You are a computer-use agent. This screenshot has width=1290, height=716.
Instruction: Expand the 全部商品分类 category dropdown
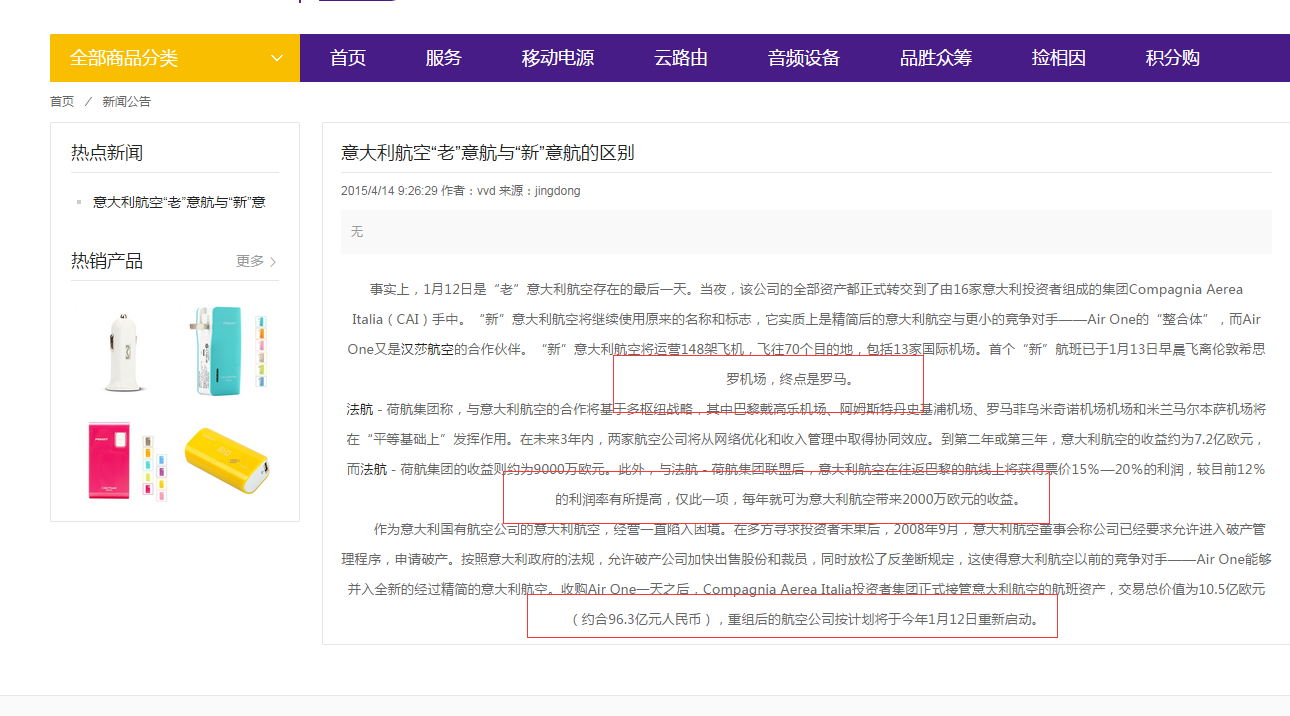point(124,58)
